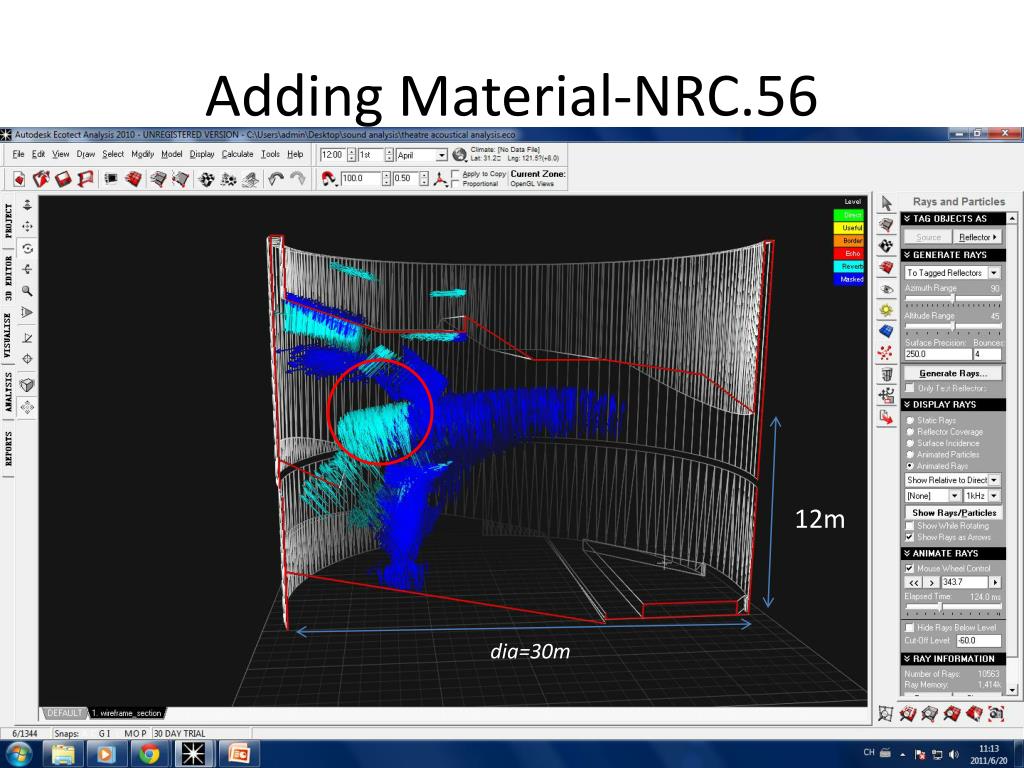The image size is (1024, 768).
Task: Open Windows Explorer from the taskbar
Action: (x=63, y=754)
